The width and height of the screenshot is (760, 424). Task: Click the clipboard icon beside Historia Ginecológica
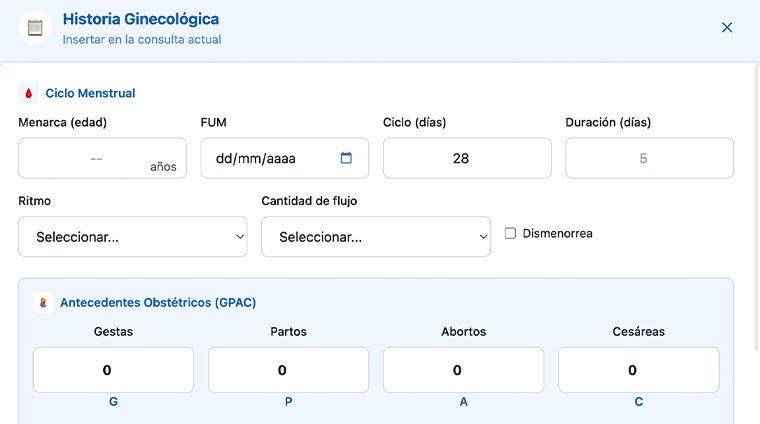[x=37, y=28]
